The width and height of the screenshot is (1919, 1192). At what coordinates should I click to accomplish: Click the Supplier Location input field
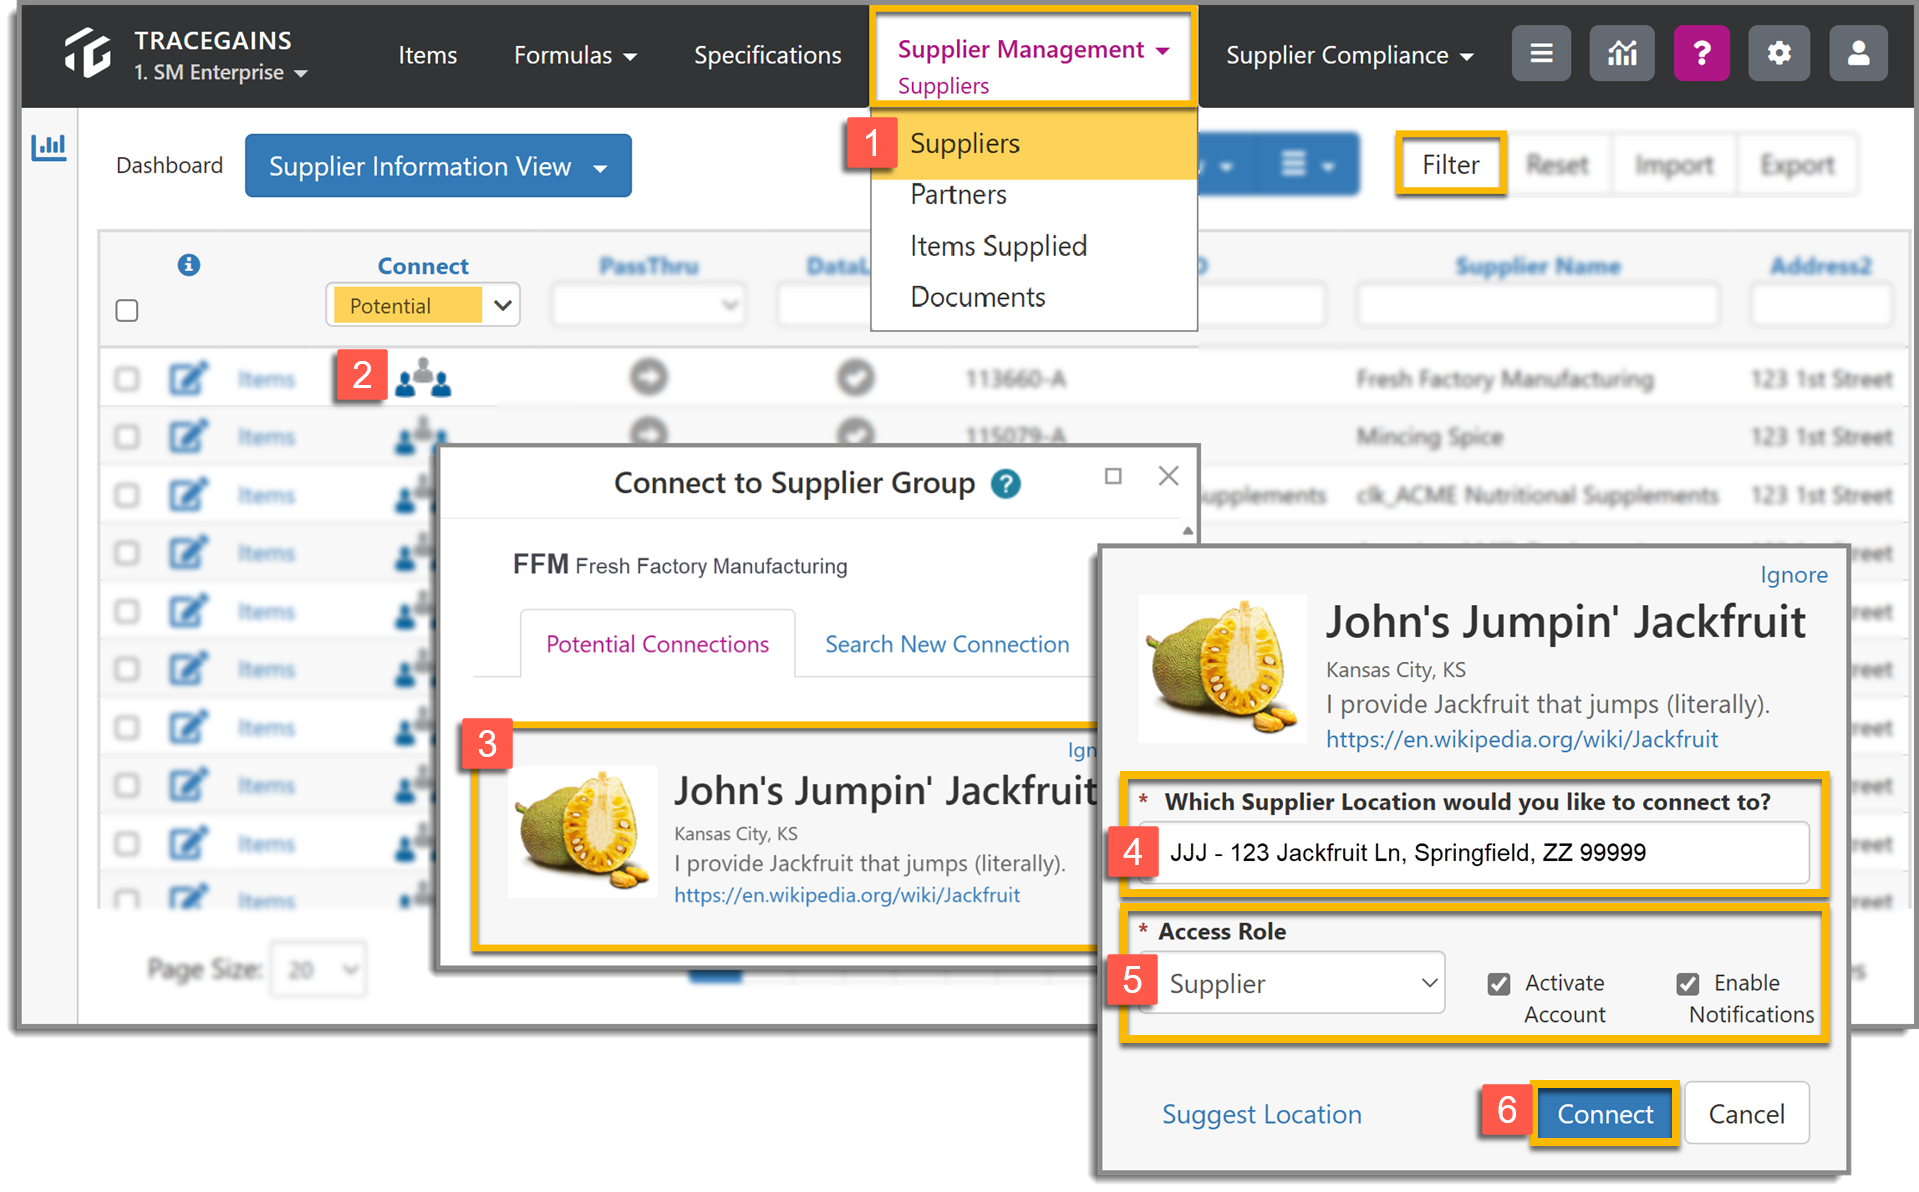point(1474,852)
